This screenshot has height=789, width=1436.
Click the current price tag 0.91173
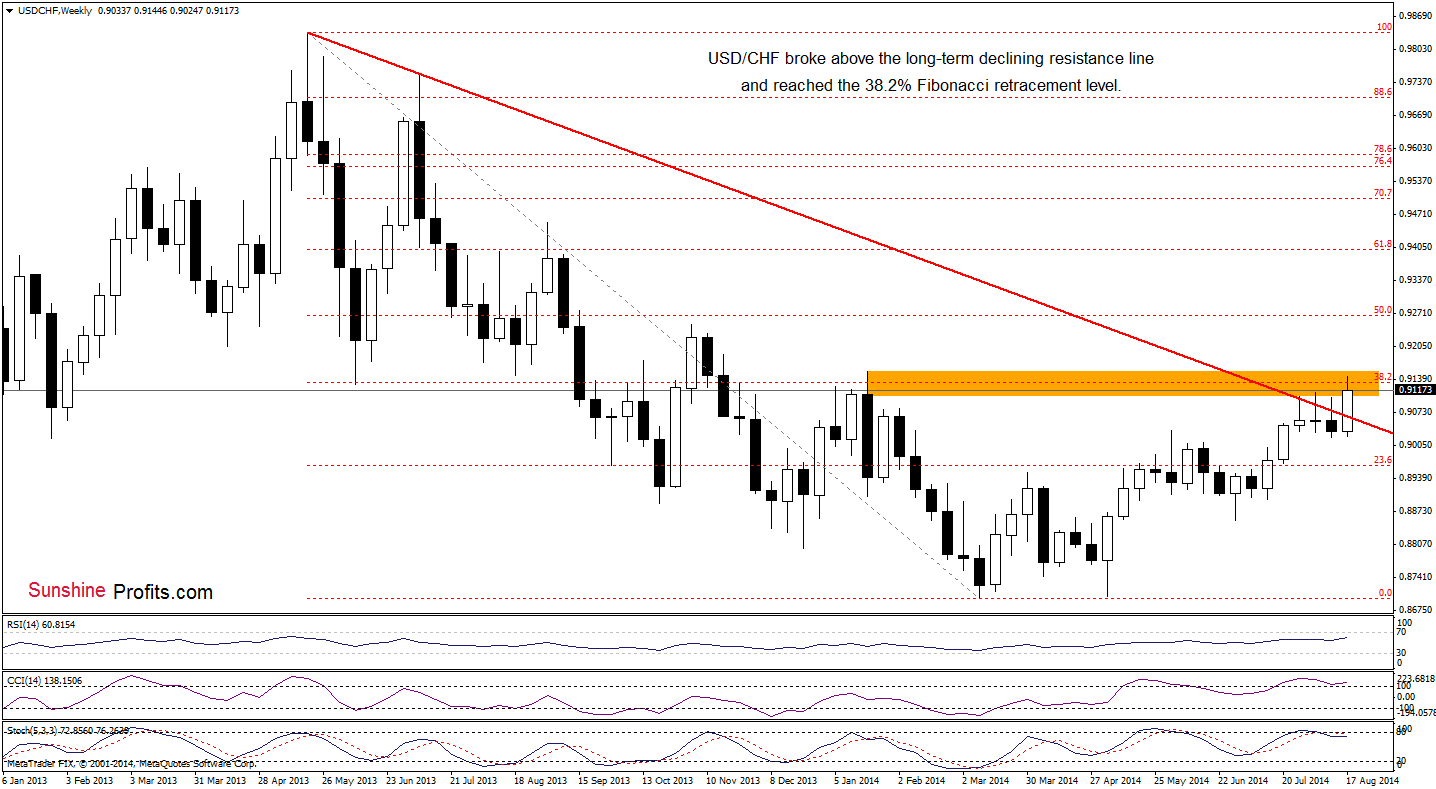coord(1416,390)
